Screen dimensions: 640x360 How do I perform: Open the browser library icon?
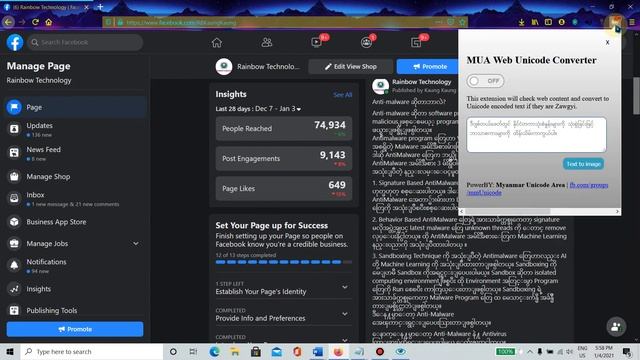click(x=535, y=22)
